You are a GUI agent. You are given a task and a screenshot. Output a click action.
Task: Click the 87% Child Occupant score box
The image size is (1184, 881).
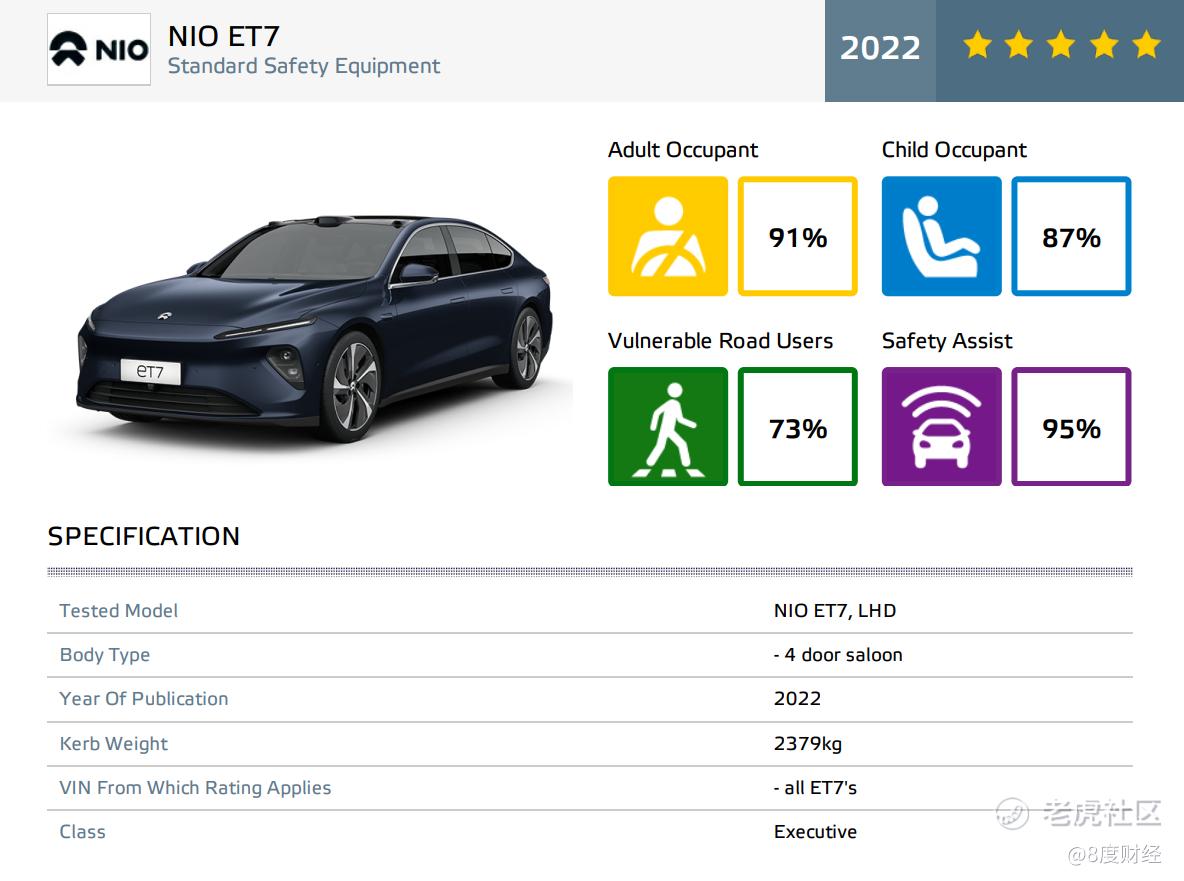[x=1071, y=236]
